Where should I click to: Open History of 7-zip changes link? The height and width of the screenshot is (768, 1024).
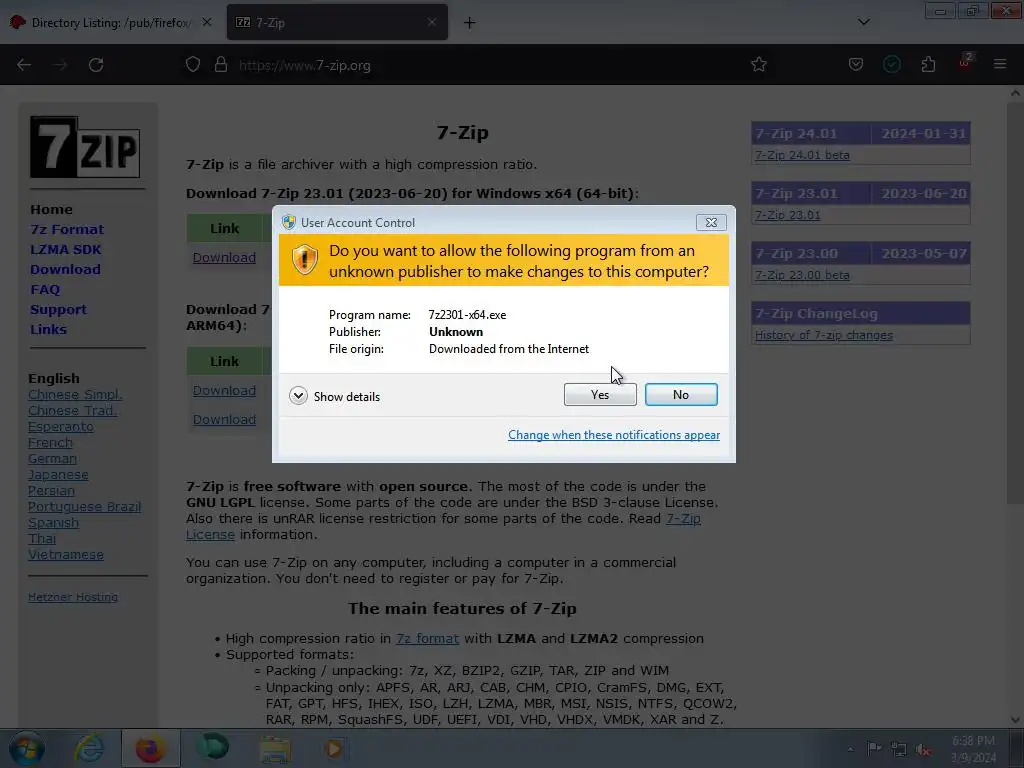[824, 335]
